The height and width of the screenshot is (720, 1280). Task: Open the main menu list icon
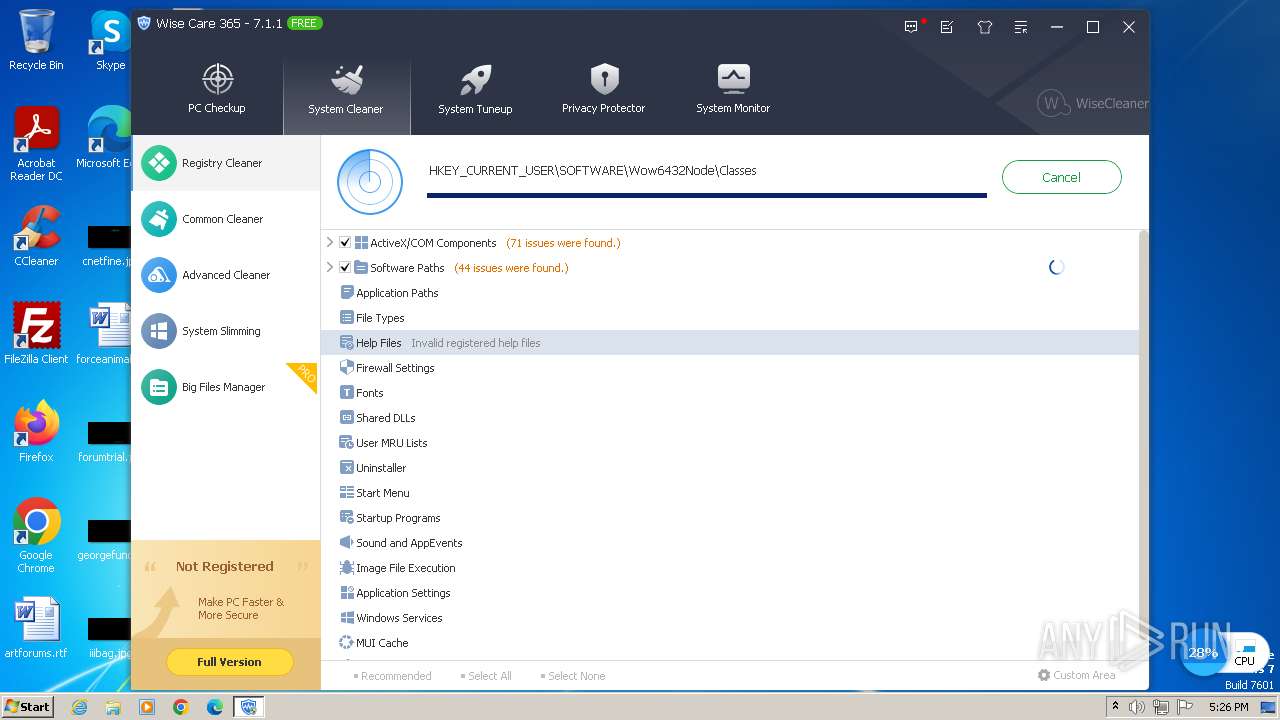click(1020, 27)
